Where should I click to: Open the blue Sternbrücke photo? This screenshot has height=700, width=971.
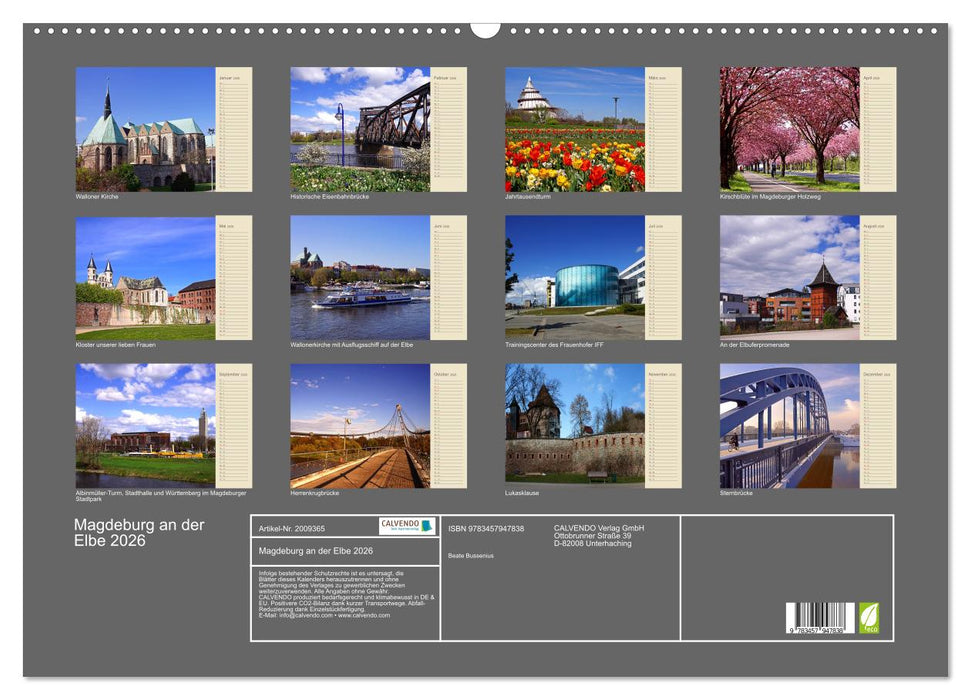(x=789, y=425)
